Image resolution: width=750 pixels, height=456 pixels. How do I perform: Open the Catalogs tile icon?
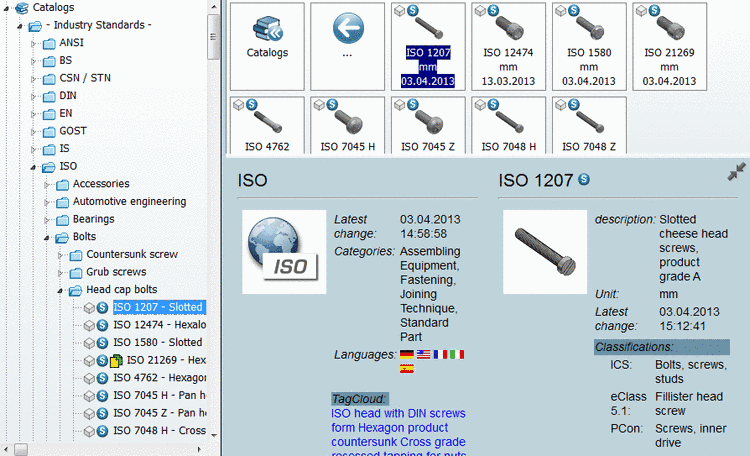coord(267,29)
